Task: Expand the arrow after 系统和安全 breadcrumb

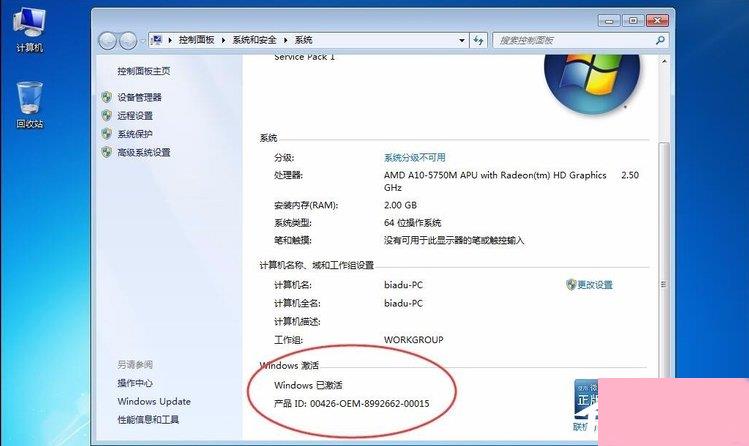Action: tap(285, 40)
